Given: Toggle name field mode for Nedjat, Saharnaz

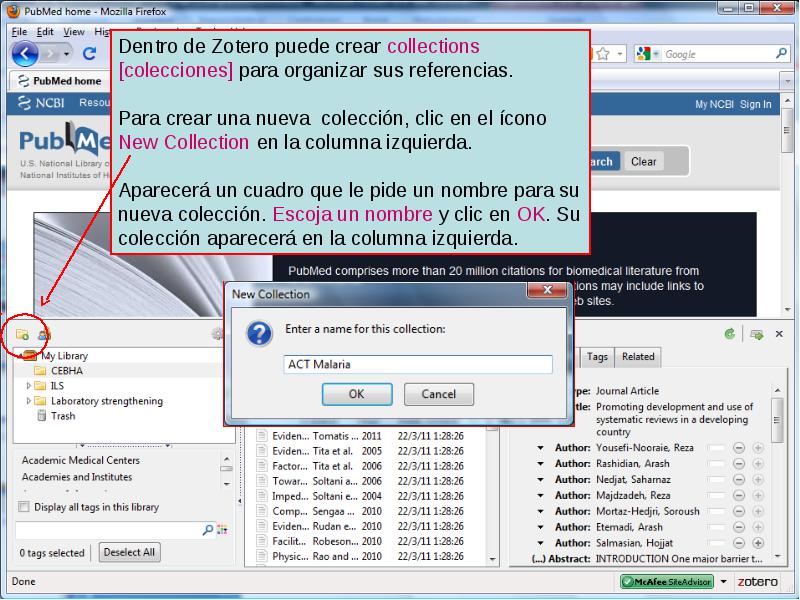Looking at the screenshot, I should click(716, 480).
